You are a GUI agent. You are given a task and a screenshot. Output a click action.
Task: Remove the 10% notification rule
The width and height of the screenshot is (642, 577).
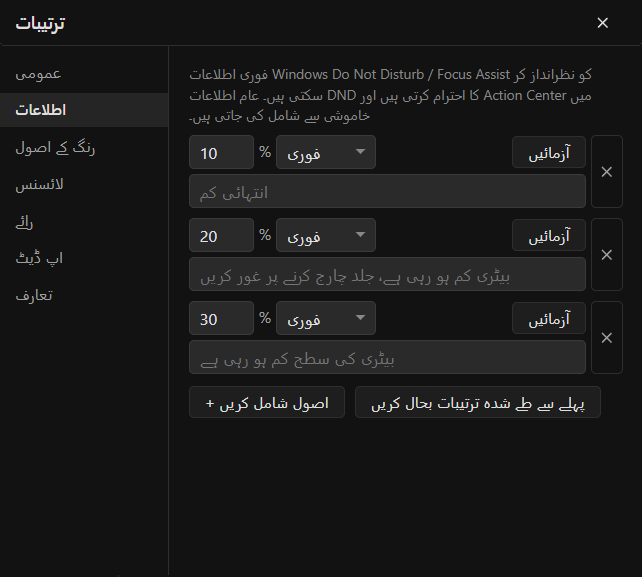click(x=607, y=172)
